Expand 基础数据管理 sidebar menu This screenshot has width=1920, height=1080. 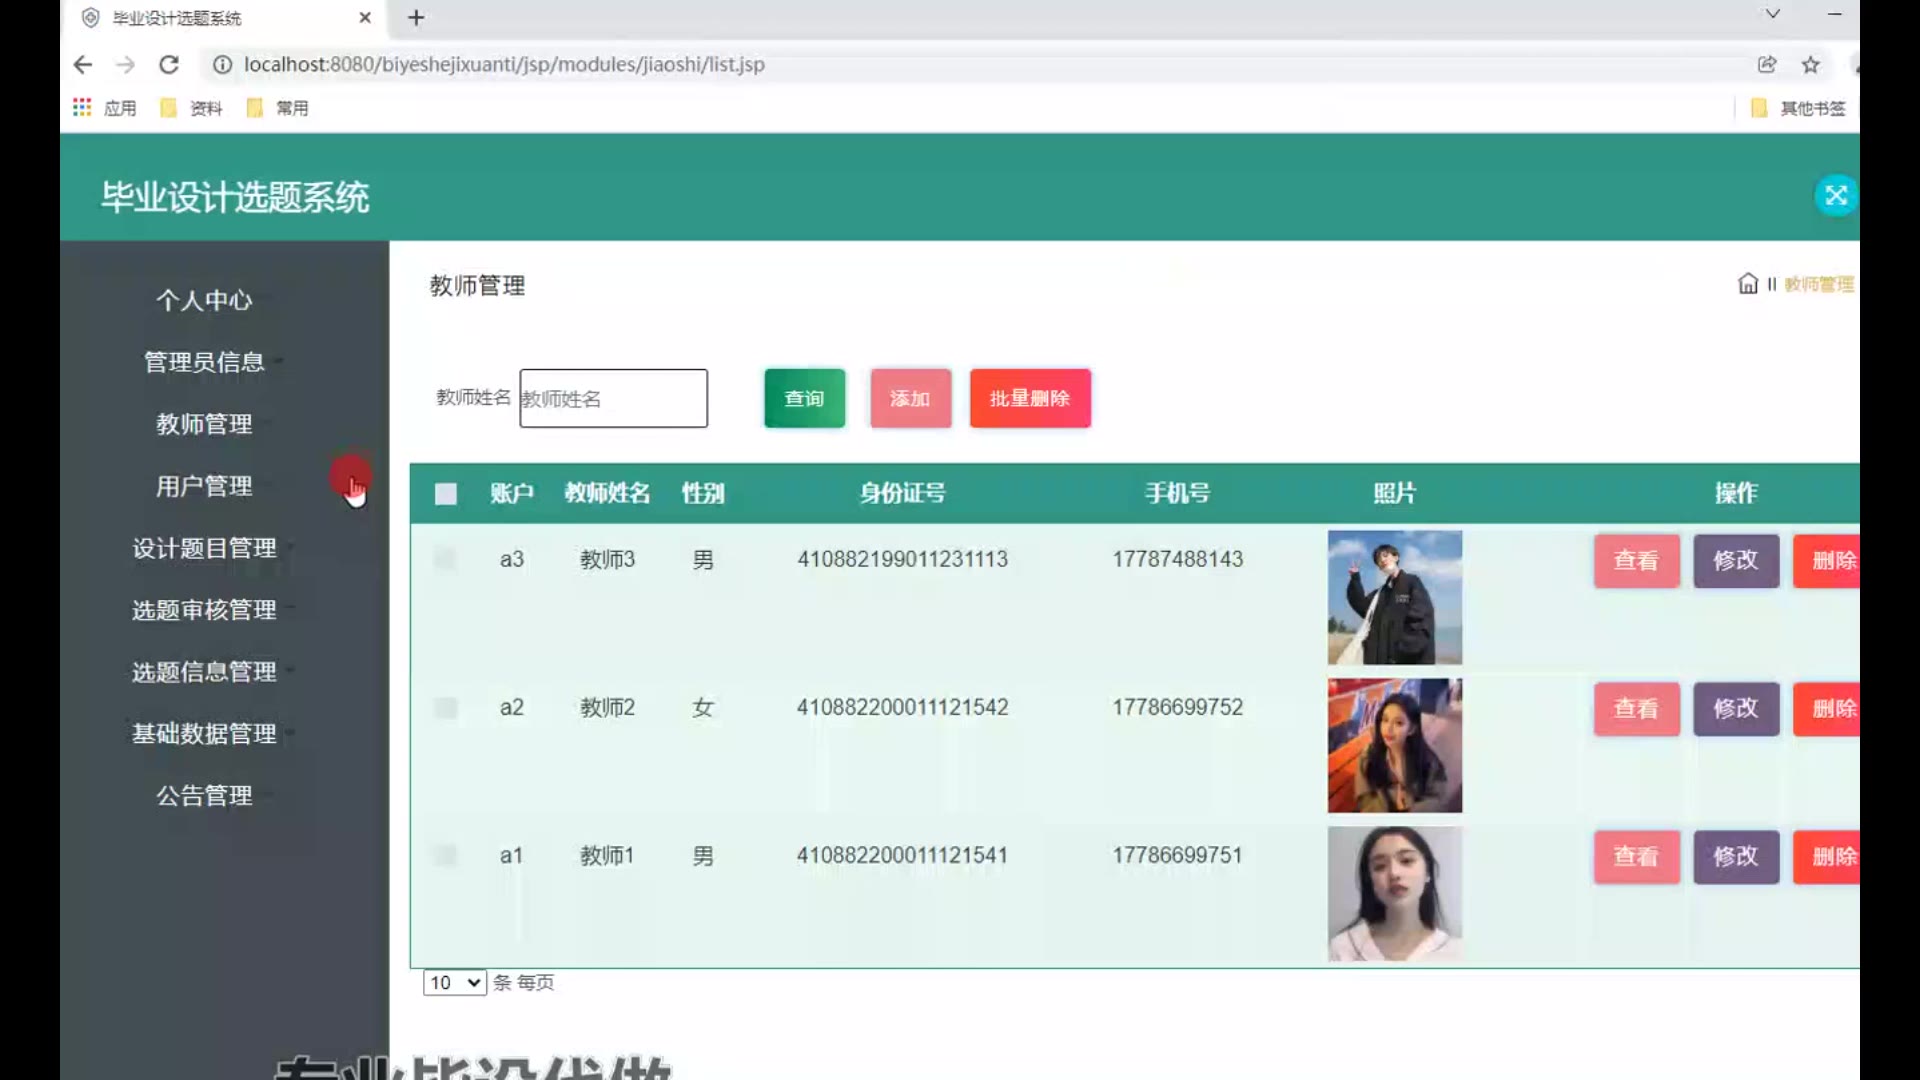tap(204, 734)
